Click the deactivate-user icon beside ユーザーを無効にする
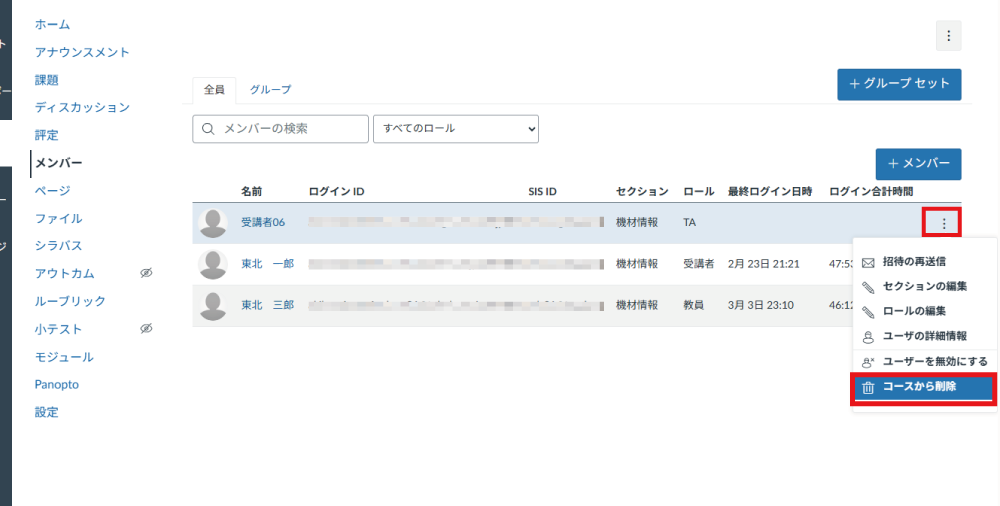Viewport: 1000px width, 506px height. pyautogui.click(x=868, y=362)
